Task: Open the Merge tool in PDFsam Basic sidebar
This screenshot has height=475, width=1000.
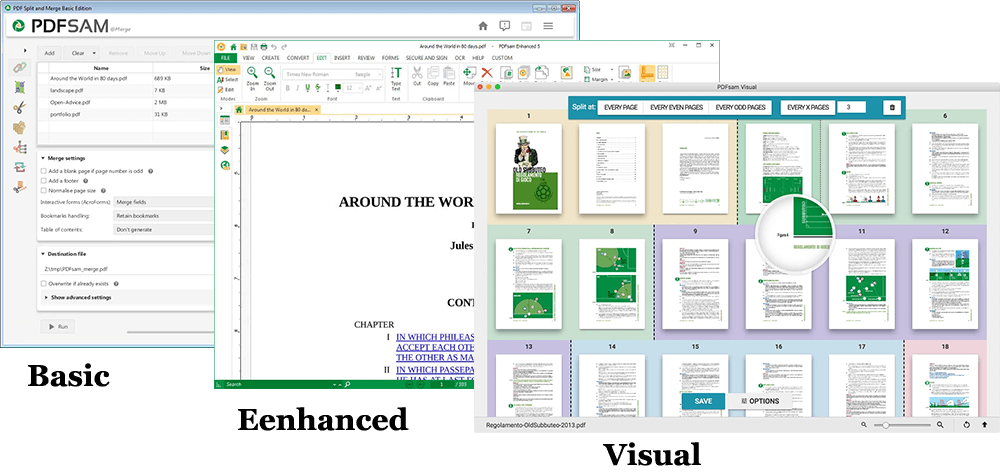Action: click(19, 67)
